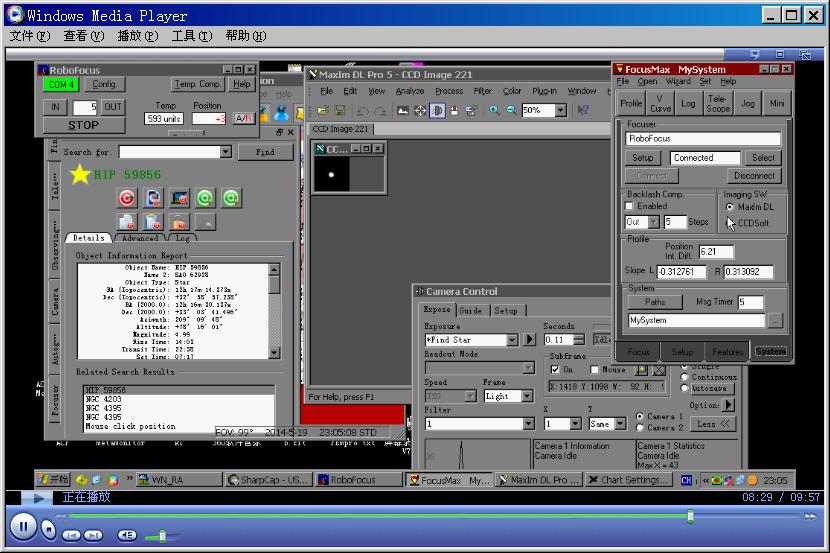Click the subframe reset X icon

pos(658,369)
